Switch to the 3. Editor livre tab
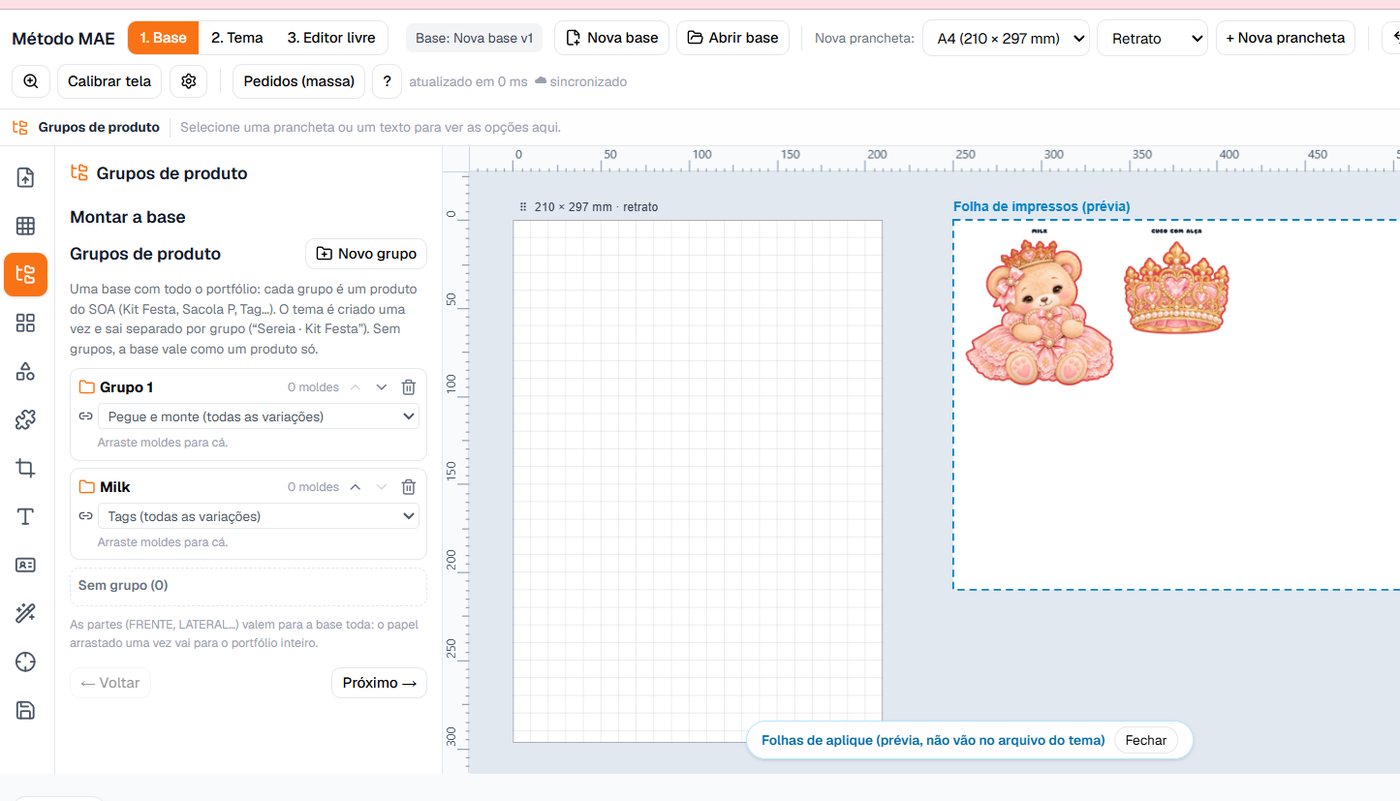 [331, 38]
